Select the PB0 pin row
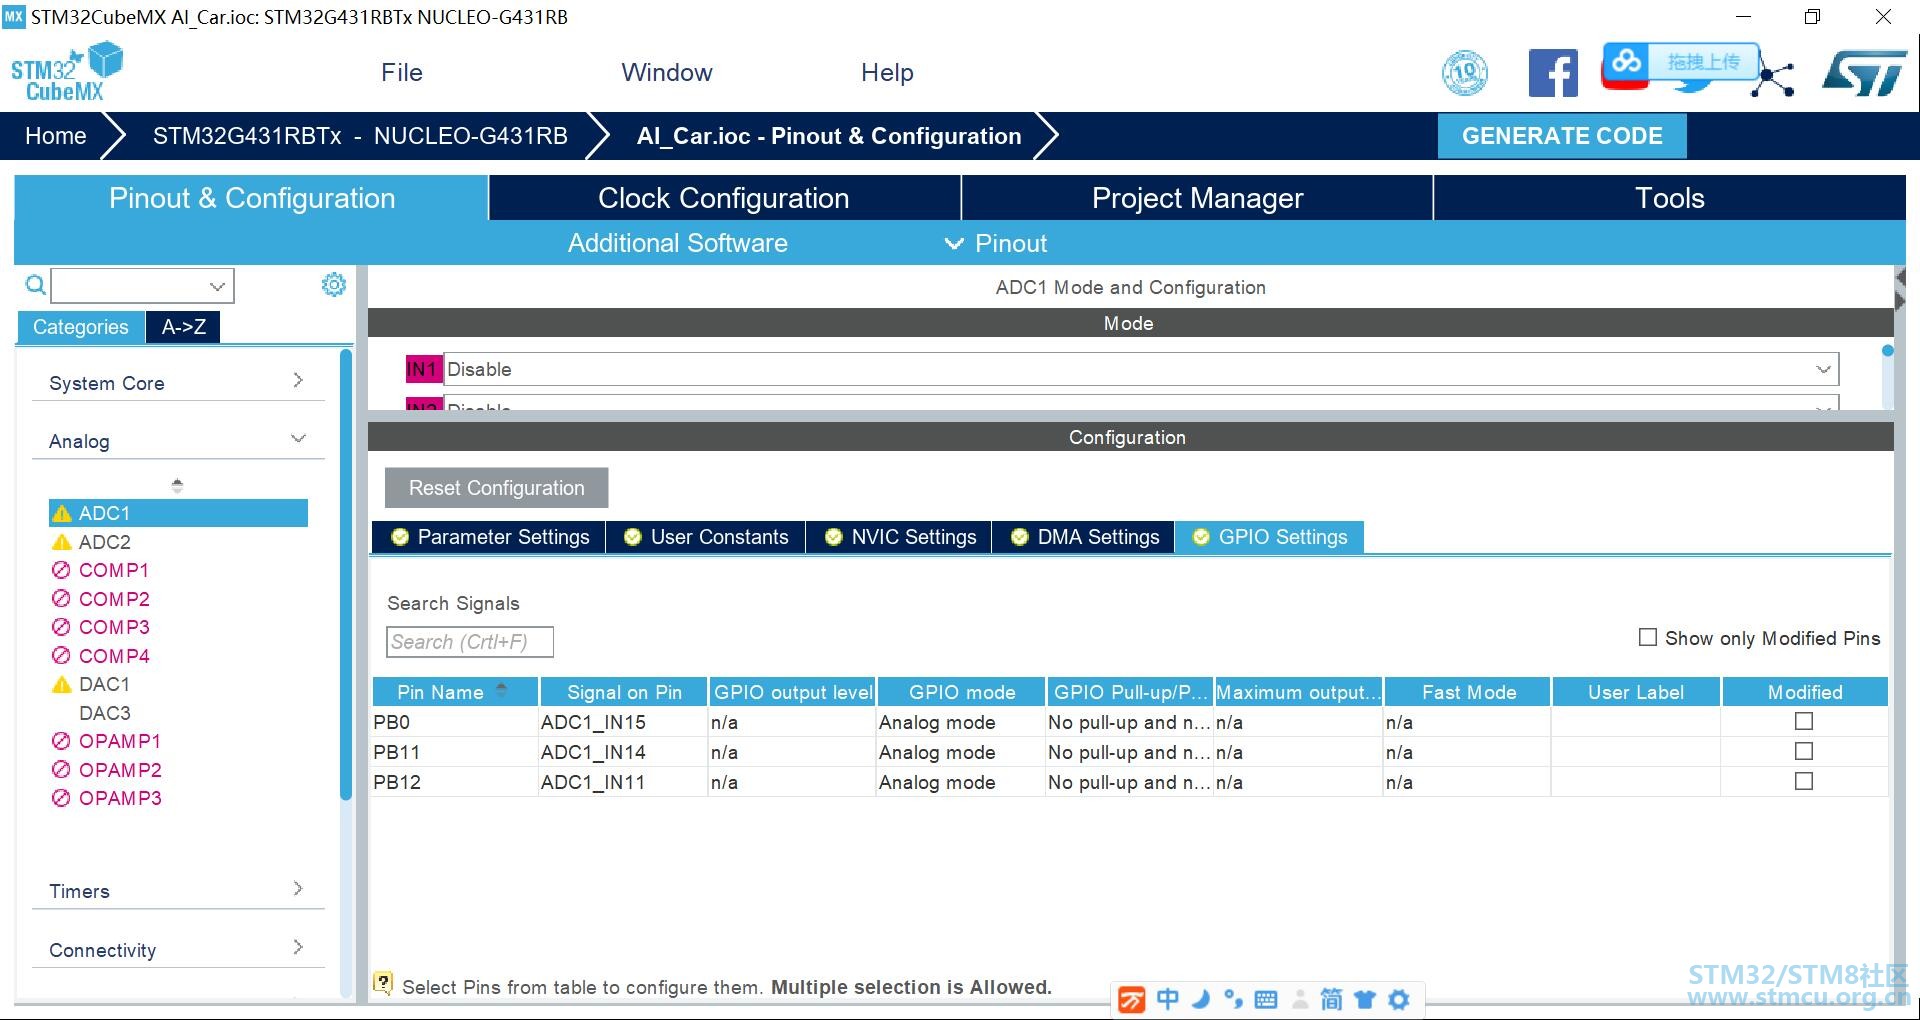This screenshot has width=1920, height=1020. point(1130,722)
